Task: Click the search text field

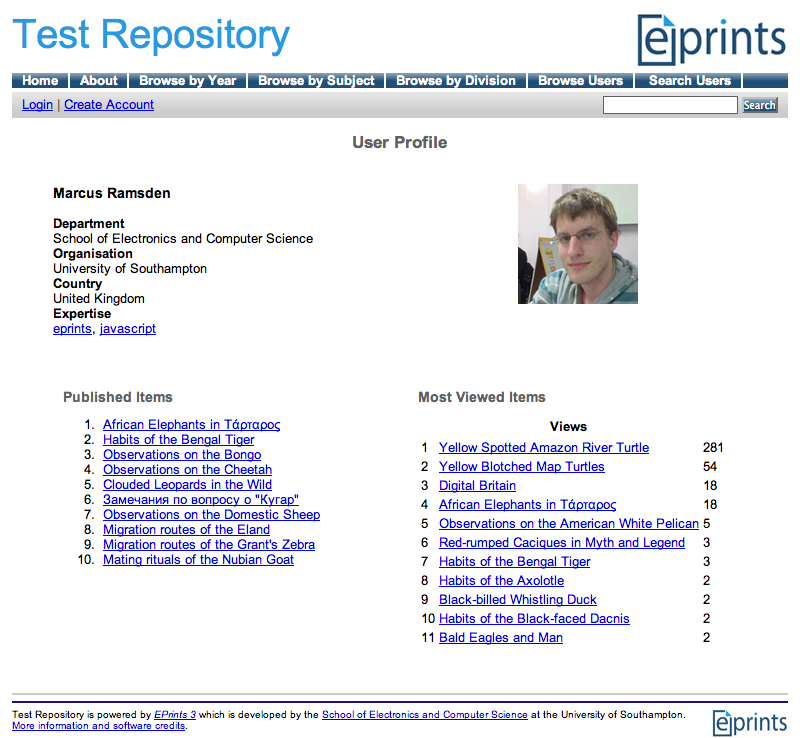Action: [x=670, y=104]
